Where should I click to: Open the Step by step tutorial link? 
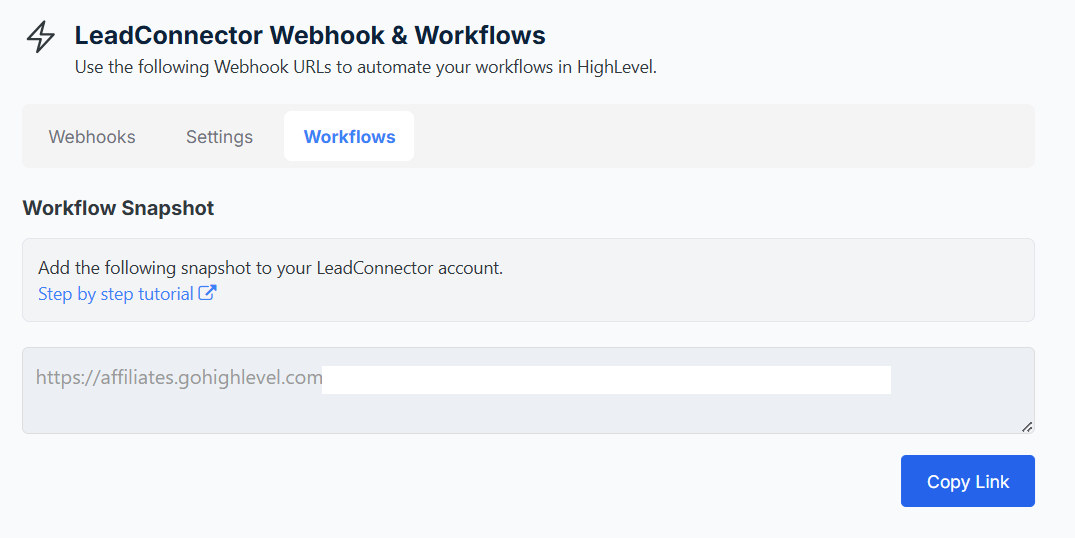point(116,294)
